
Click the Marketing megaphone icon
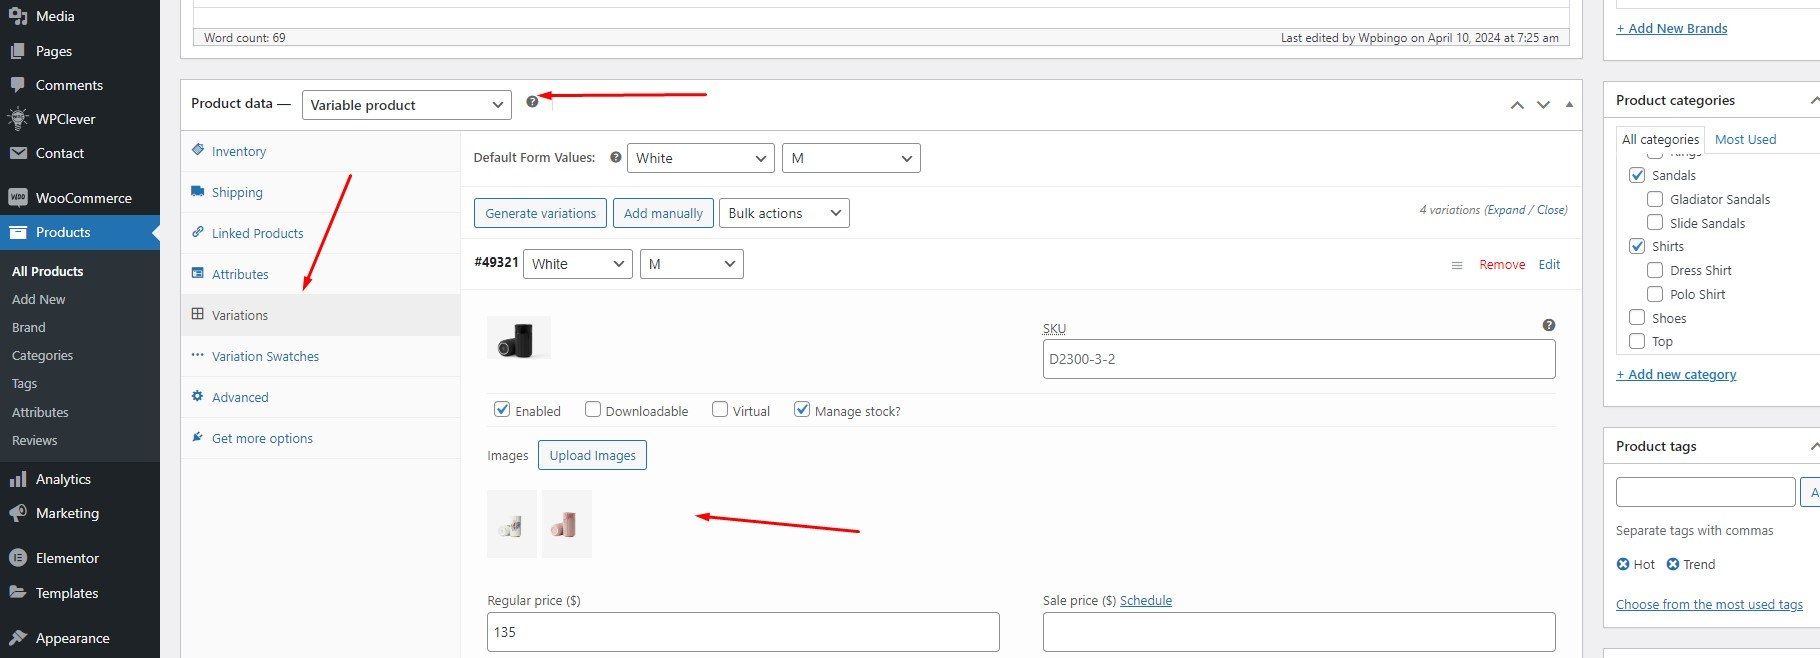[18, 513]
